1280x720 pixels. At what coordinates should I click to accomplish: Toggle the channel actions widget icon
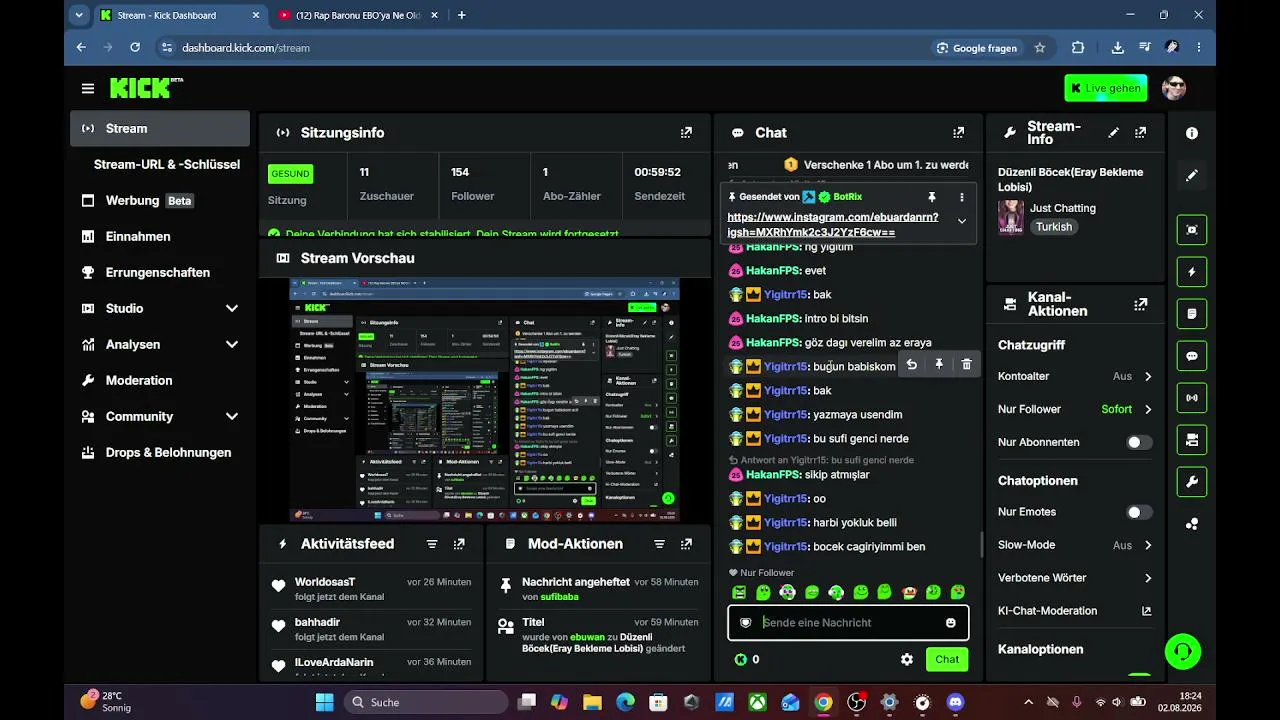pos(1191,440)
